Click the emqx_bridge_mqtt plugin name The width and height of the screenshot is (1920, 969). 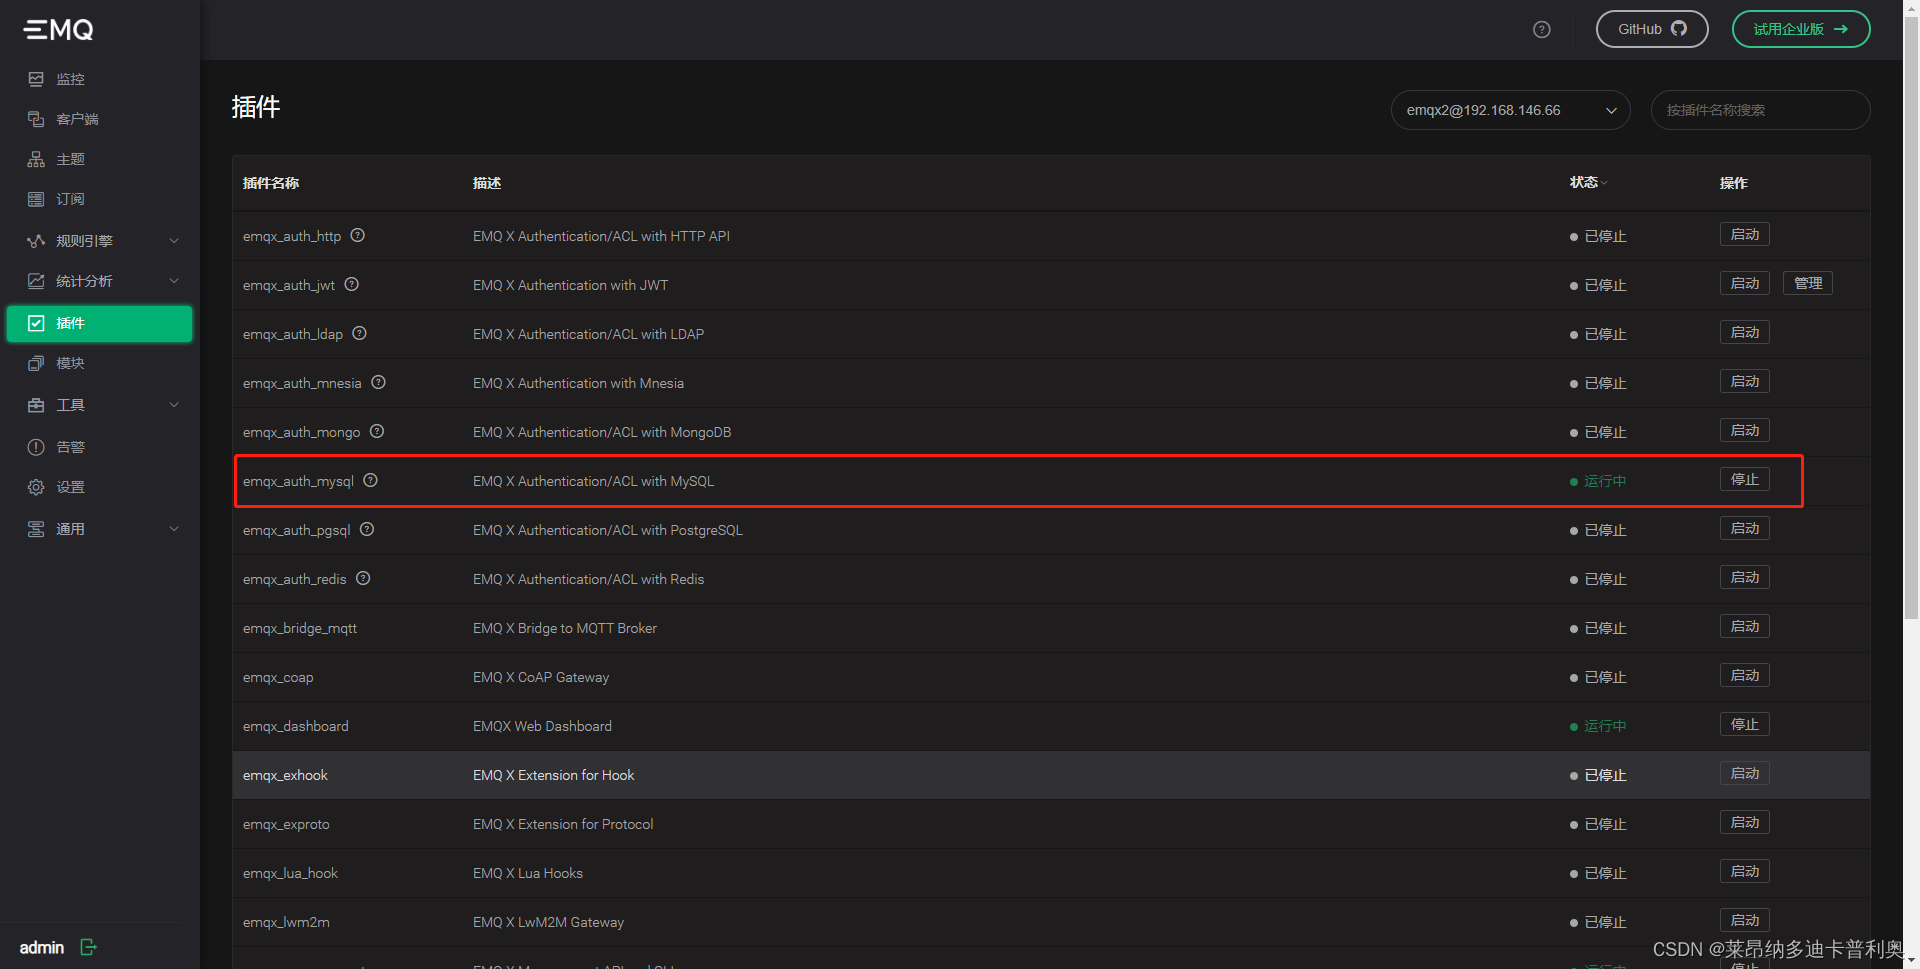[x=300, y=628]
